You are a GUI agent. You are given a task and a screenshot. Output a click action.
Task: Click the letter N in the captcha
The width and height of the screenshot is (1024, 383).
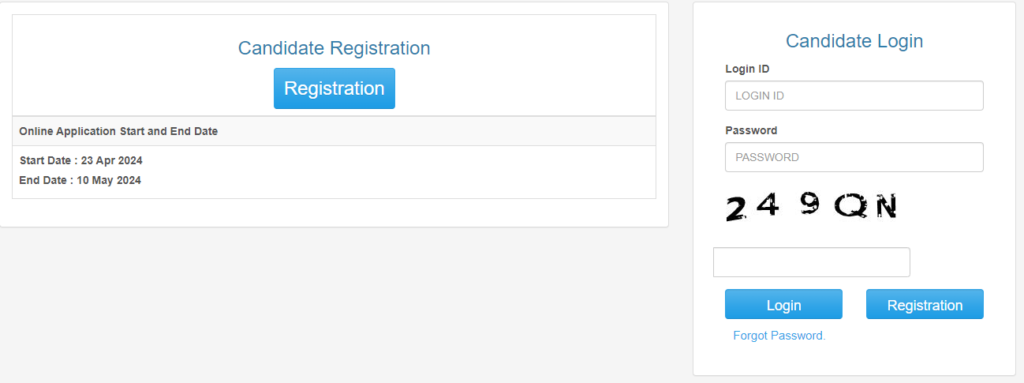click(x=886, y=207)
